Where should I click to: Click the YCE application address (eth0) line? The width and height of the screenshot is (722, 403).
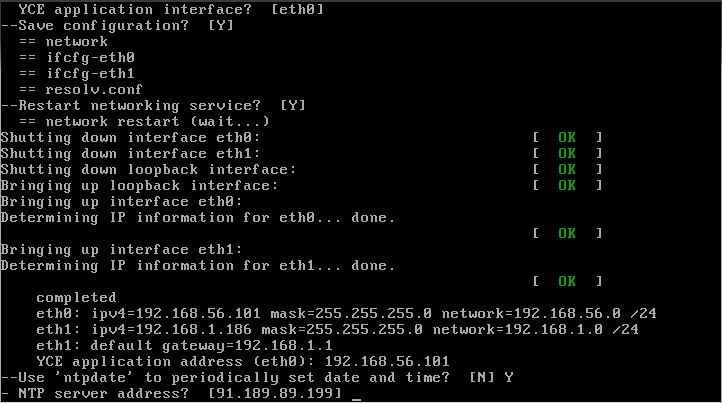242,361
